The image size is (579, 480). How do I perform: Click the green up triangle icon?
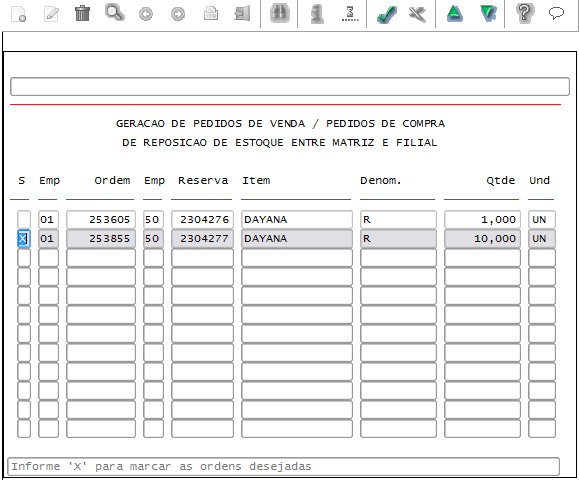454,14
